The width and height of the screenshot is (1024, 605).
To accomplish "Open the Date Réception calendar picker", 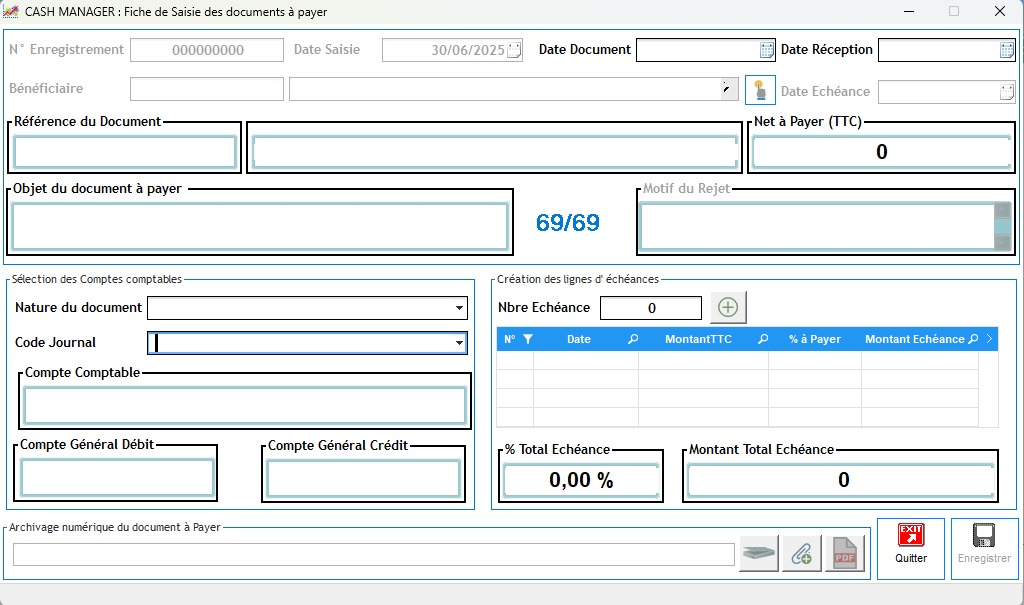I will click(1007, 50).
